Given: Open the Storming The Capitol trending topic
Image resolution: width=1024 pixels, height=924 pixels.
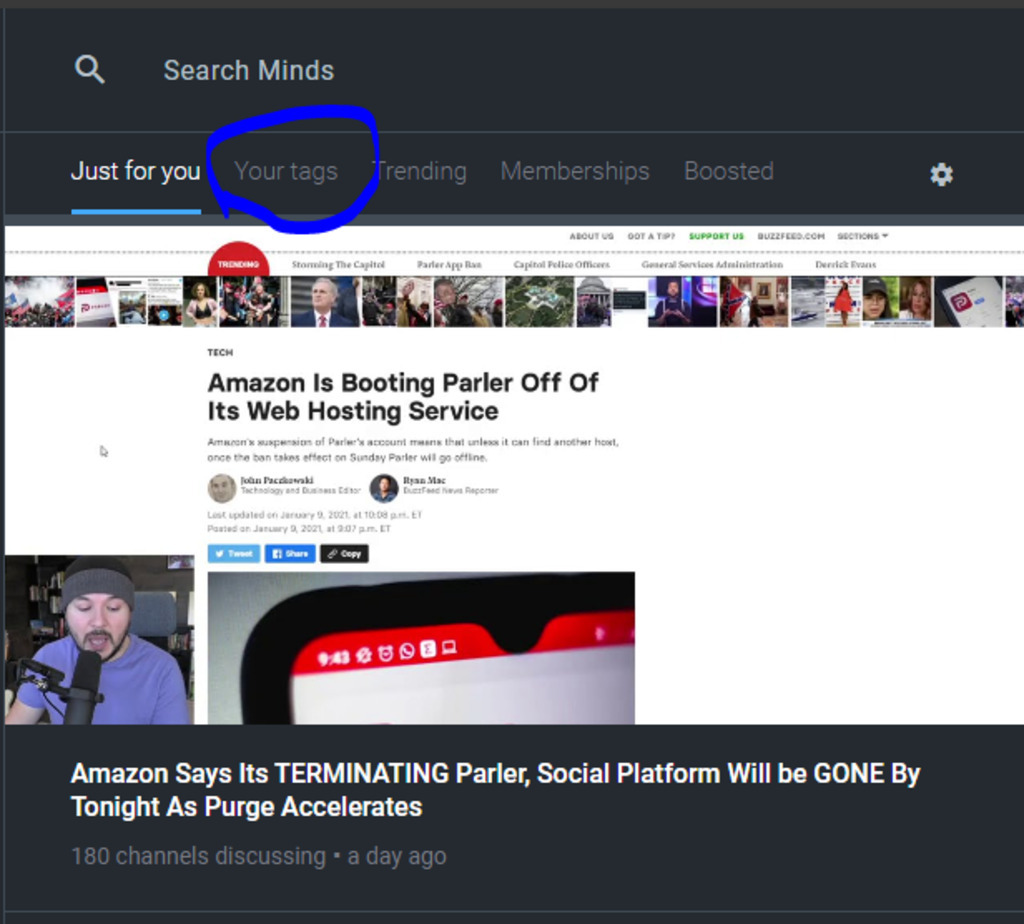Looking at the screenshot, I should click(338, 265).
